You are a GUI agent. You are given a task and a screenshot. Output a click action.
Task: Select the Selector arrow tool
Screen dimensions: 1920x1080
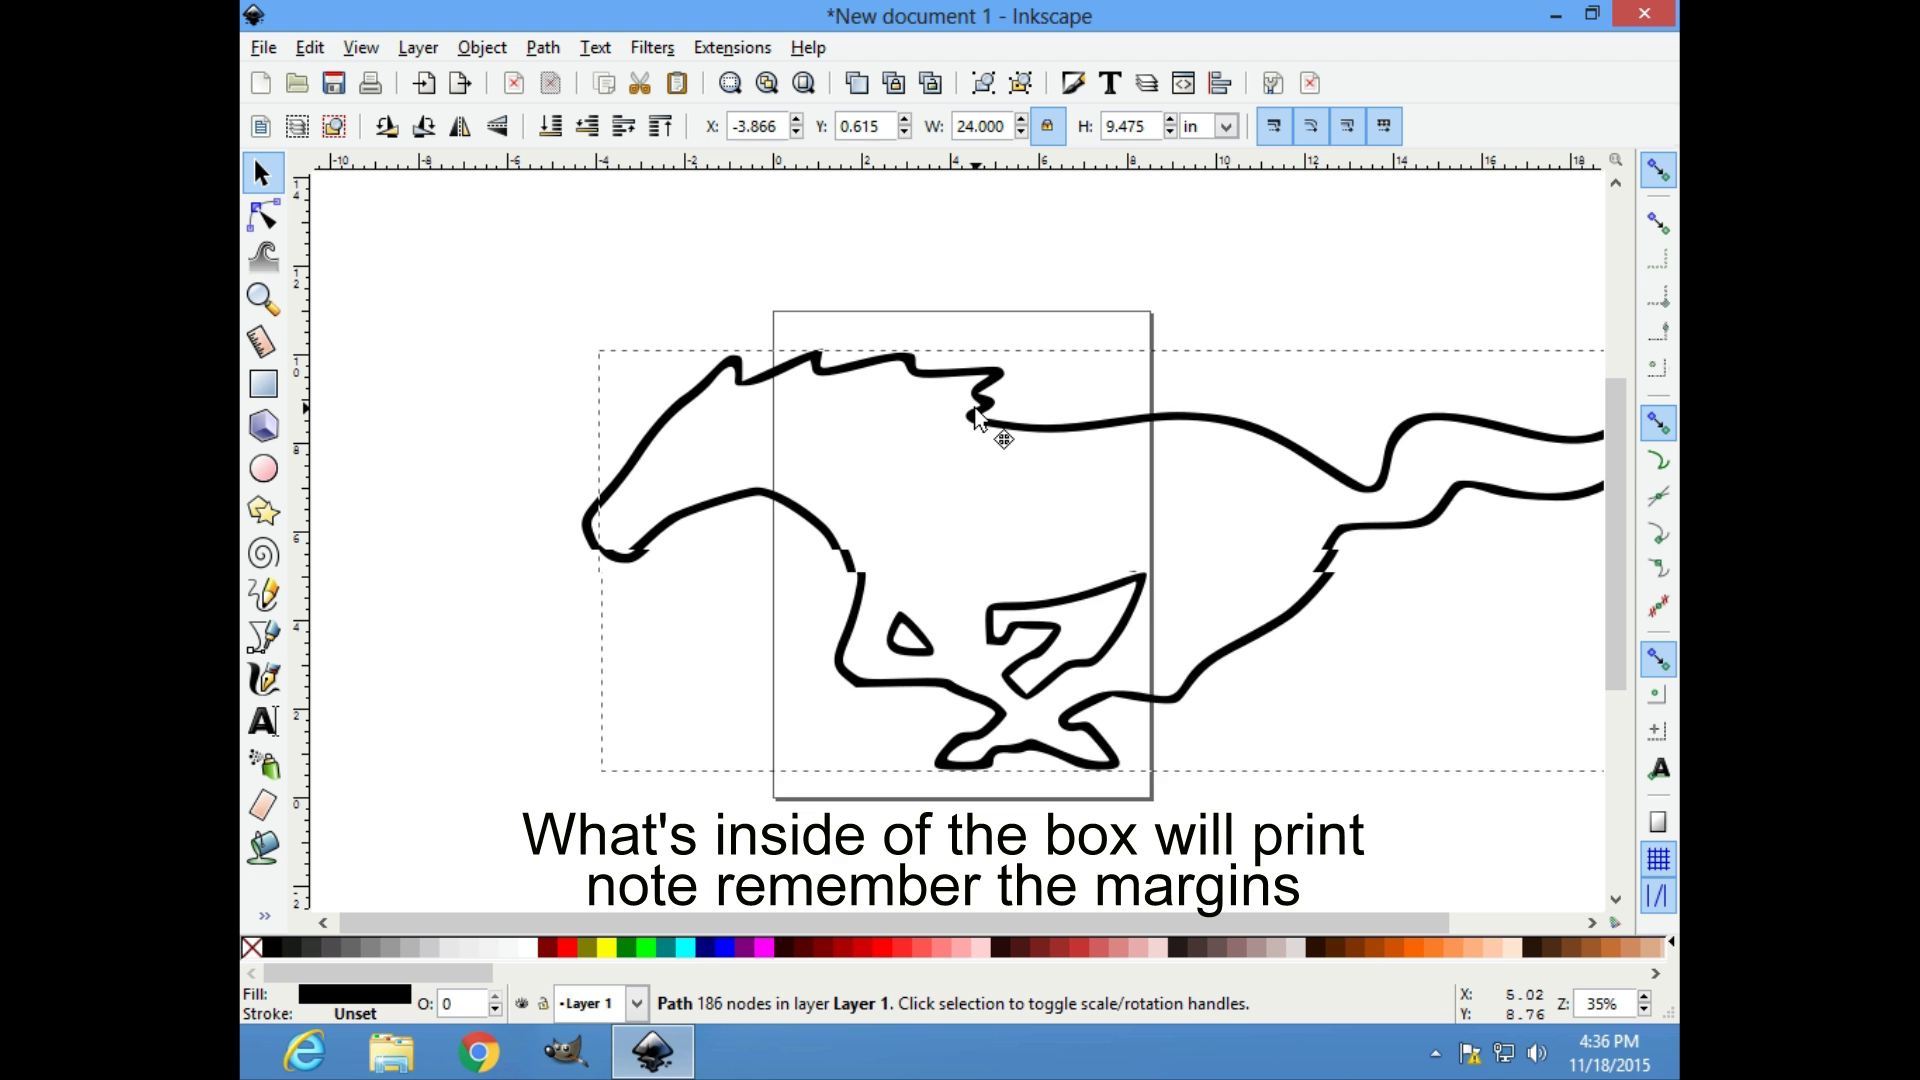(x=262, y=173)
